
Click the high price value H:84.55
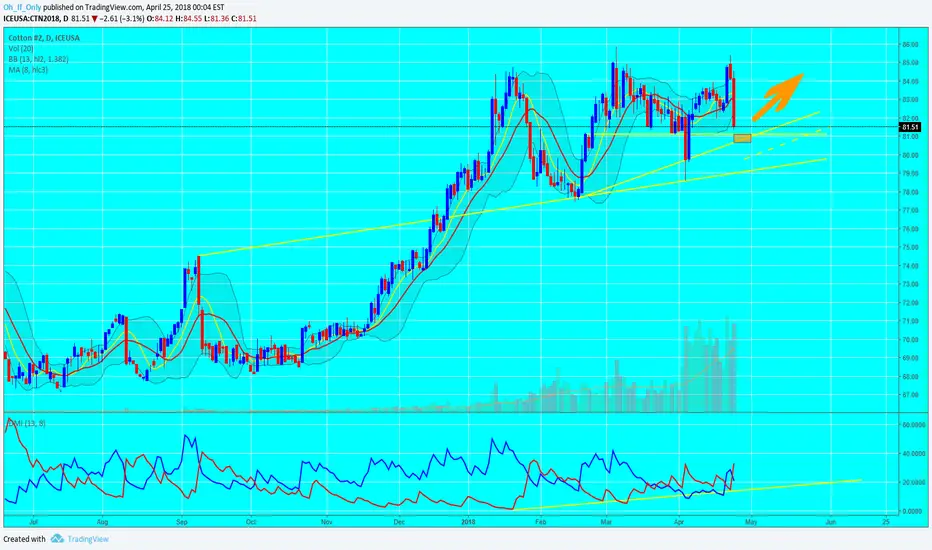[188, 18]
